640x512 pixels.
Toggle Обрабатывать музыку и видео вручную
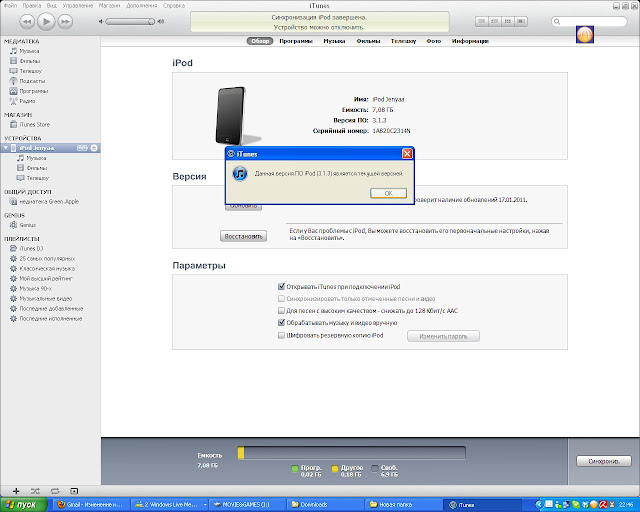click(281, 323)
